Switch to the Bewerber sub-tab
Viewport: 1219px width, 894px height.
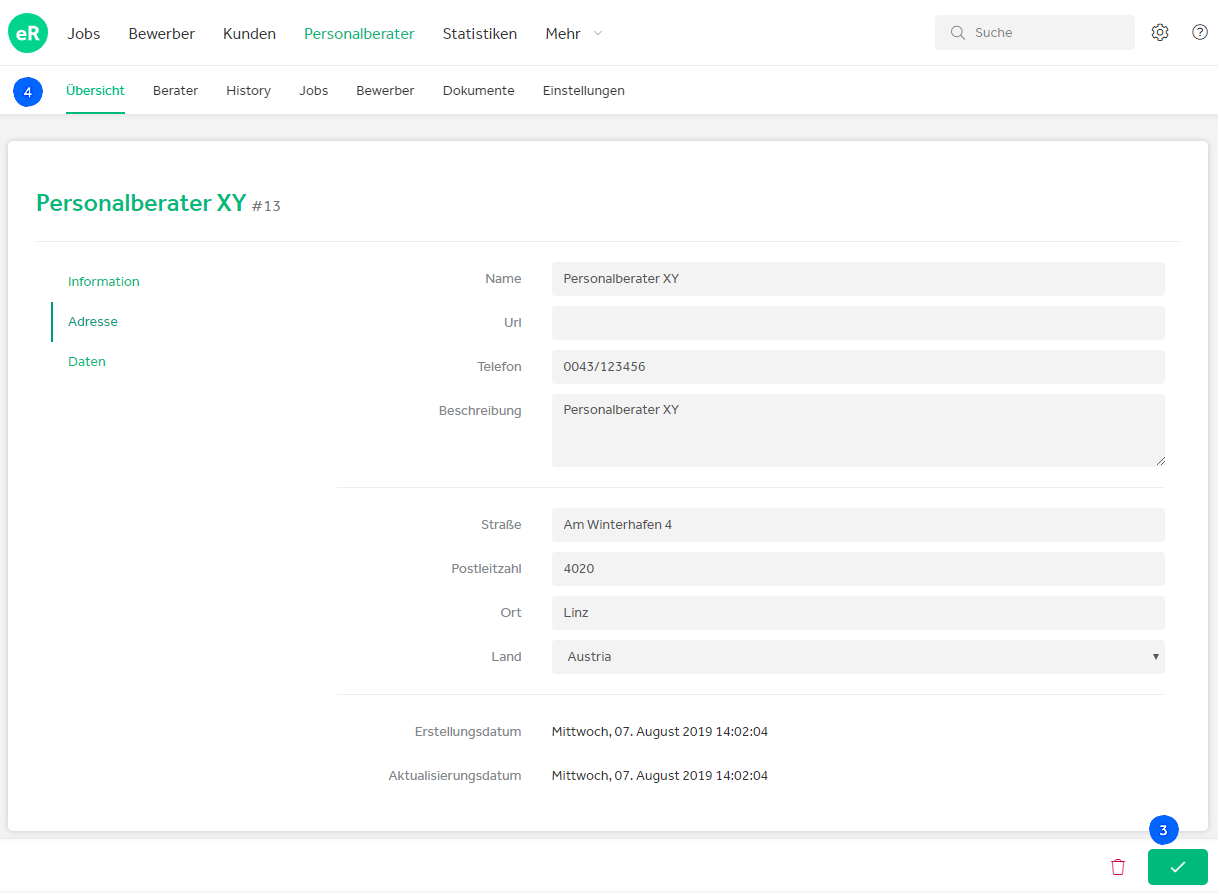[x=385, y=90]
